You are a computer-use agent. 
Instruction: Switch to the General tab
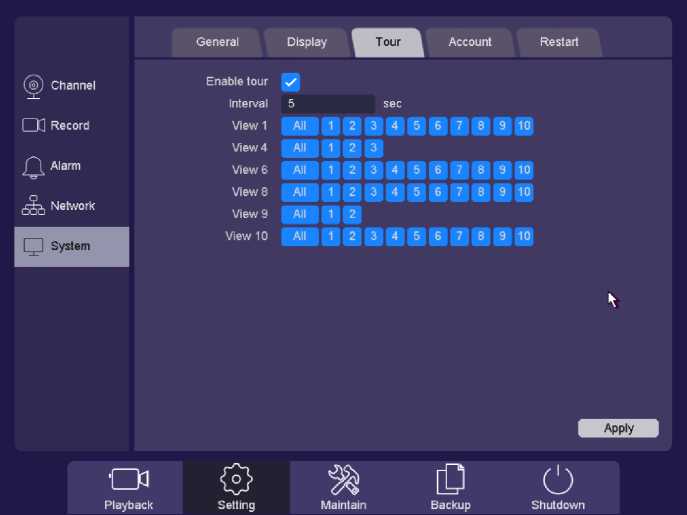click(x=217, y=42)
